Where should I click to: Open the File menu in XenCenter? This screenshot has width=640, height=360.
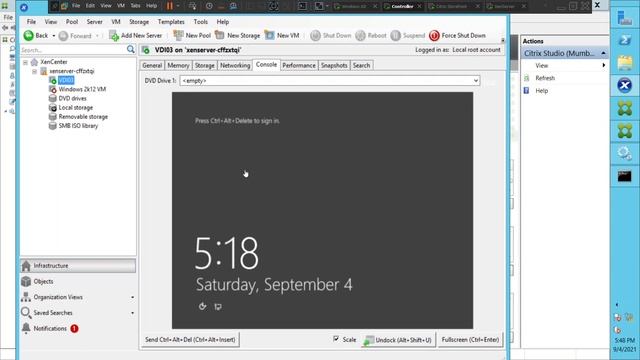(x=31, y=22)
